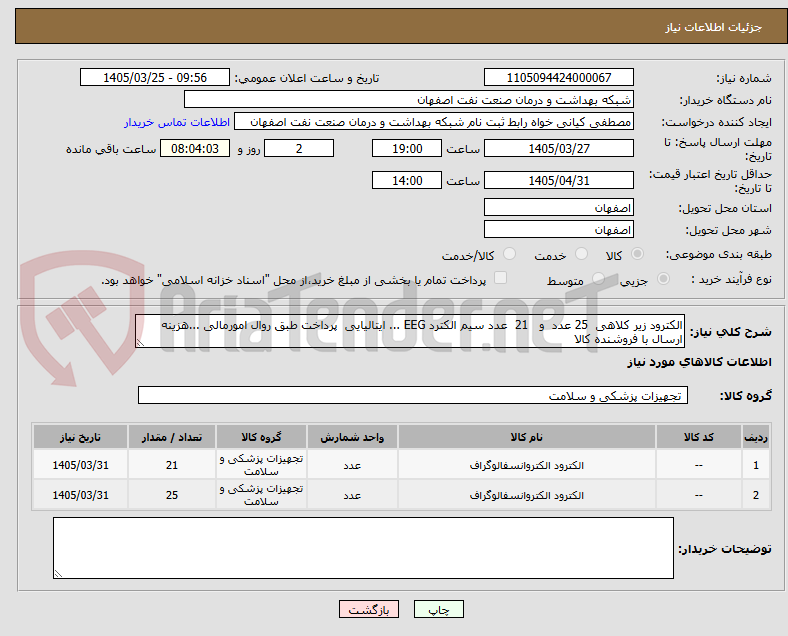Select the خدمت radio button
Viewport: 788px width, 636px height.
tap(581, 254)
